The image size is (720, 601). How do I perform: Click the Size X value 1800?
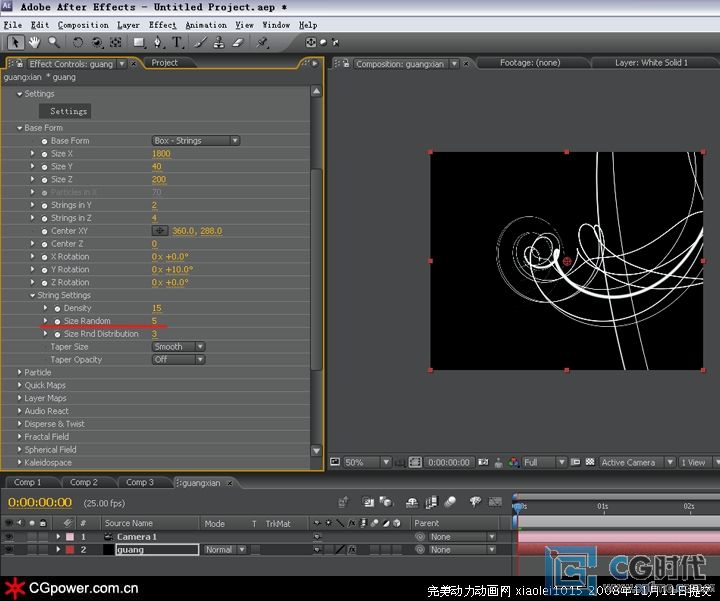(x=161, y=154)
